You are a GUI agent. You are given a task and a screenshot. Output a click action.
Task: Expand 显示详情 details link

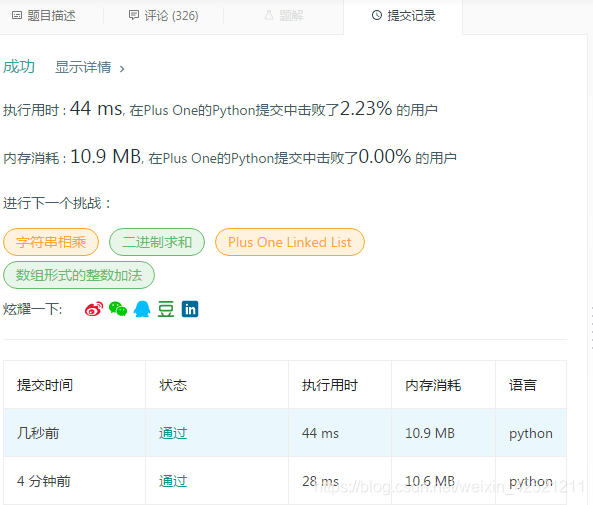click(x=90, y=67)
